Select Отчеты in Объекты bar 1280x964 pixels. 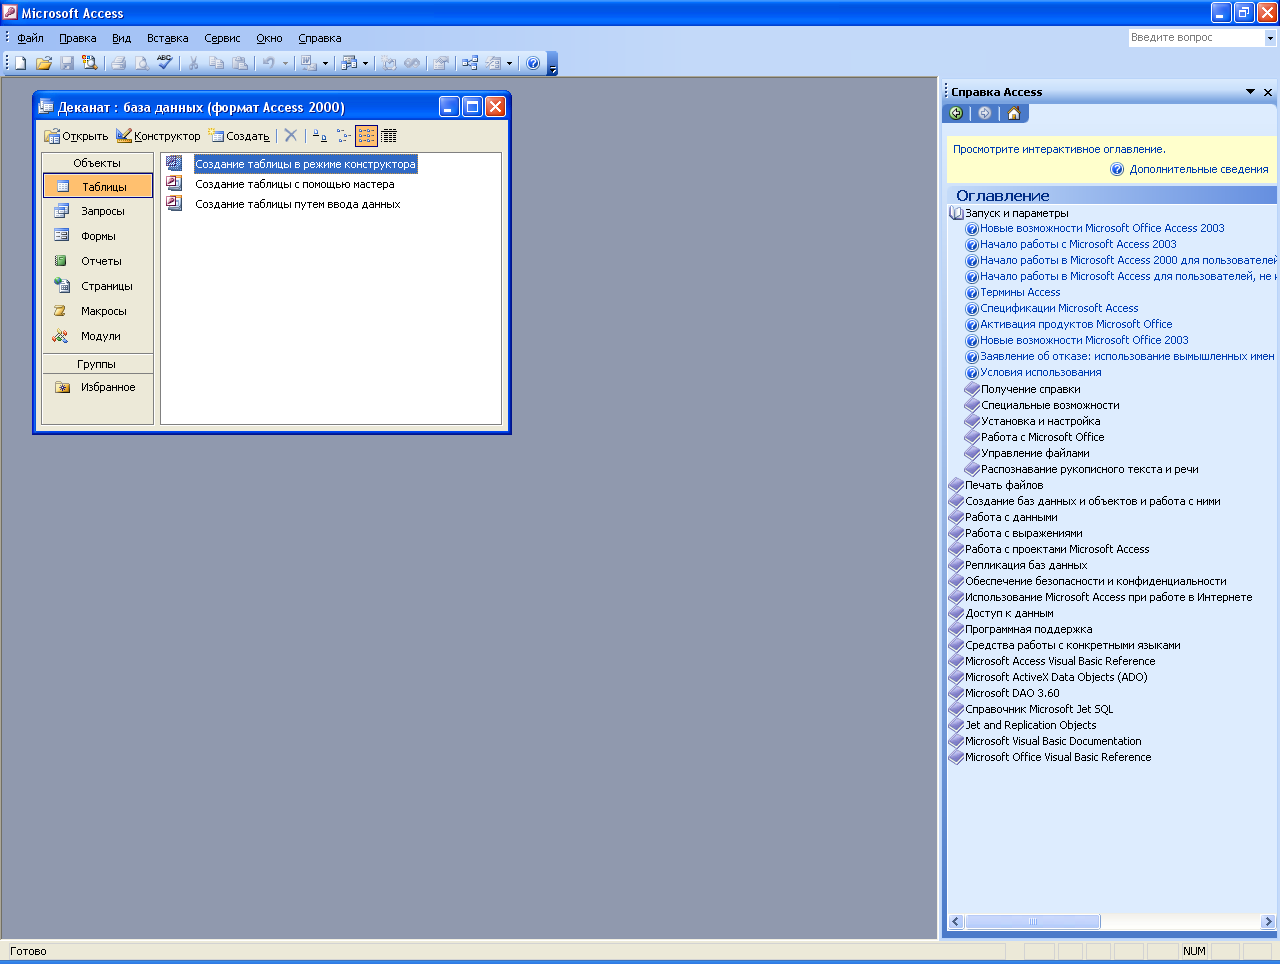click(98, 261)
